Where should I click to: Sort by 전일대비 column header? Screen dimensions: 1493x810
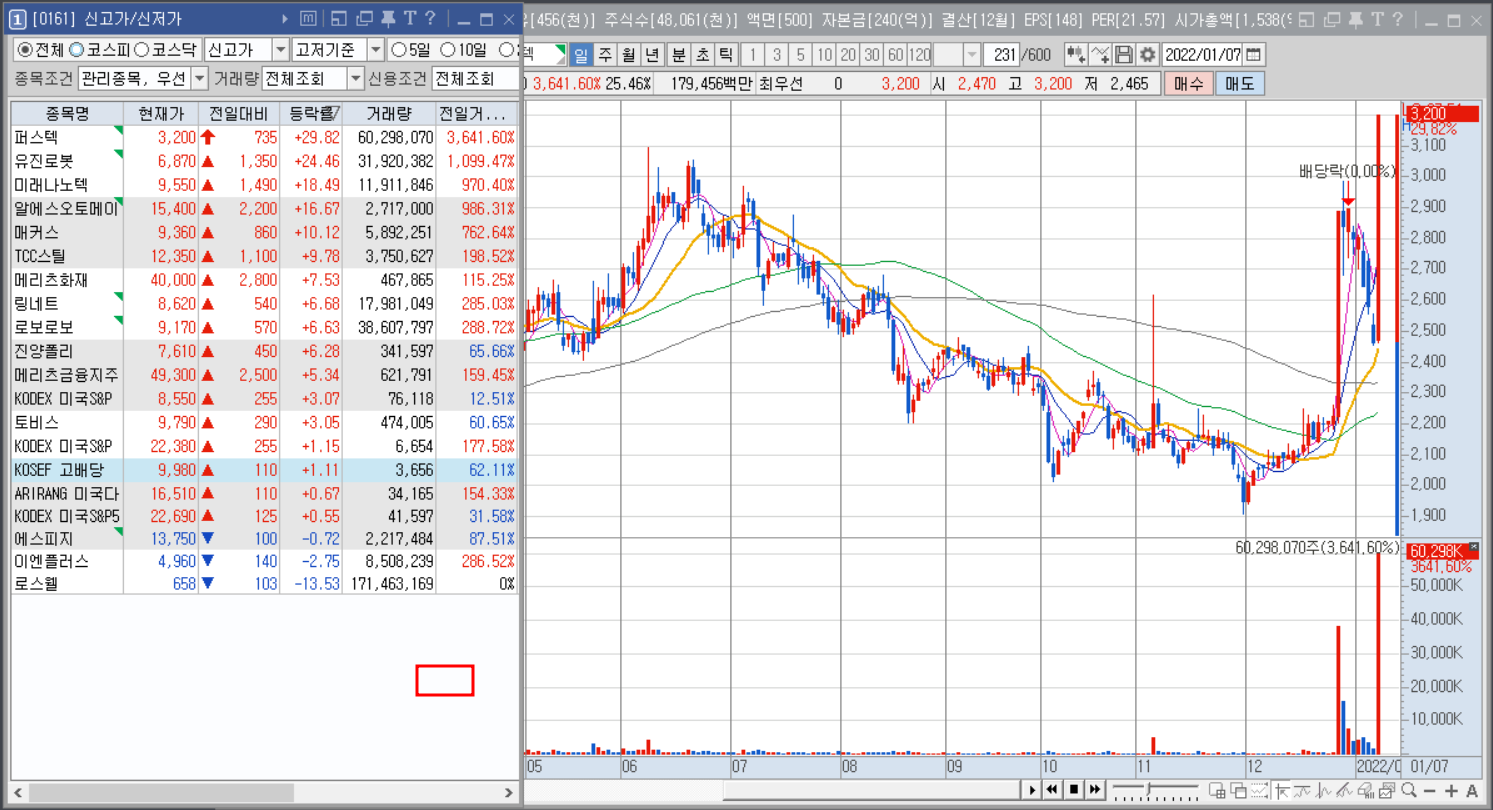tap(239, 113)
